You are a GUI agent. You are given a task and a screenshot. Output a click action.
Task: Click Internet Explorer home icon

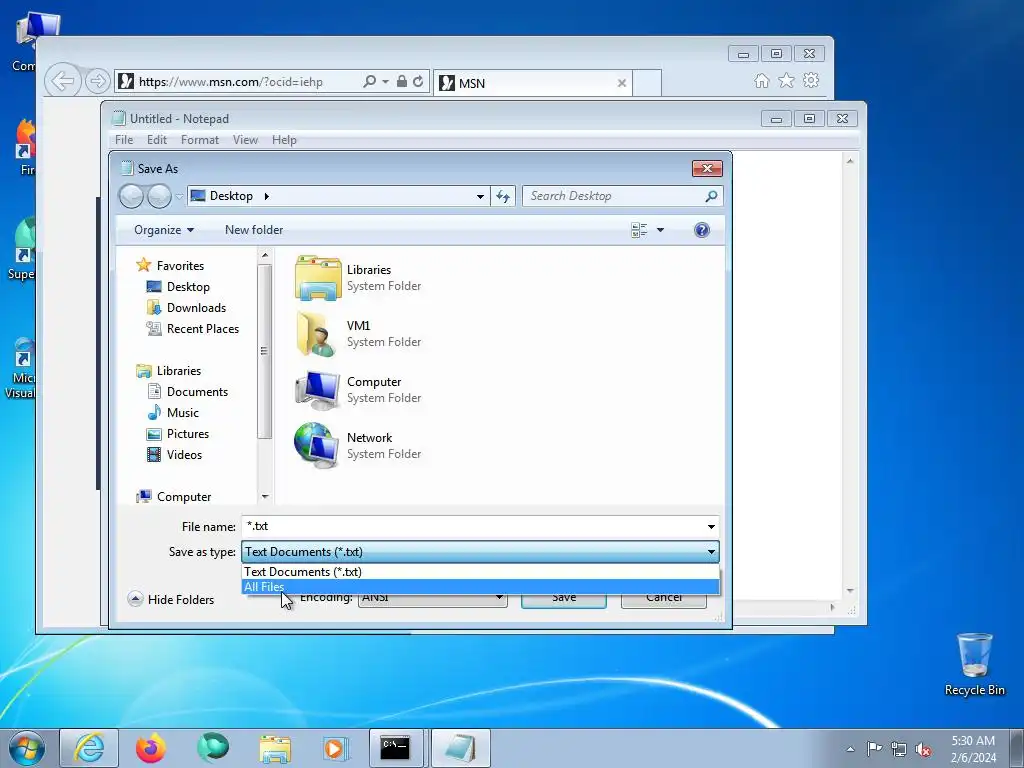(x=761, y=80)
